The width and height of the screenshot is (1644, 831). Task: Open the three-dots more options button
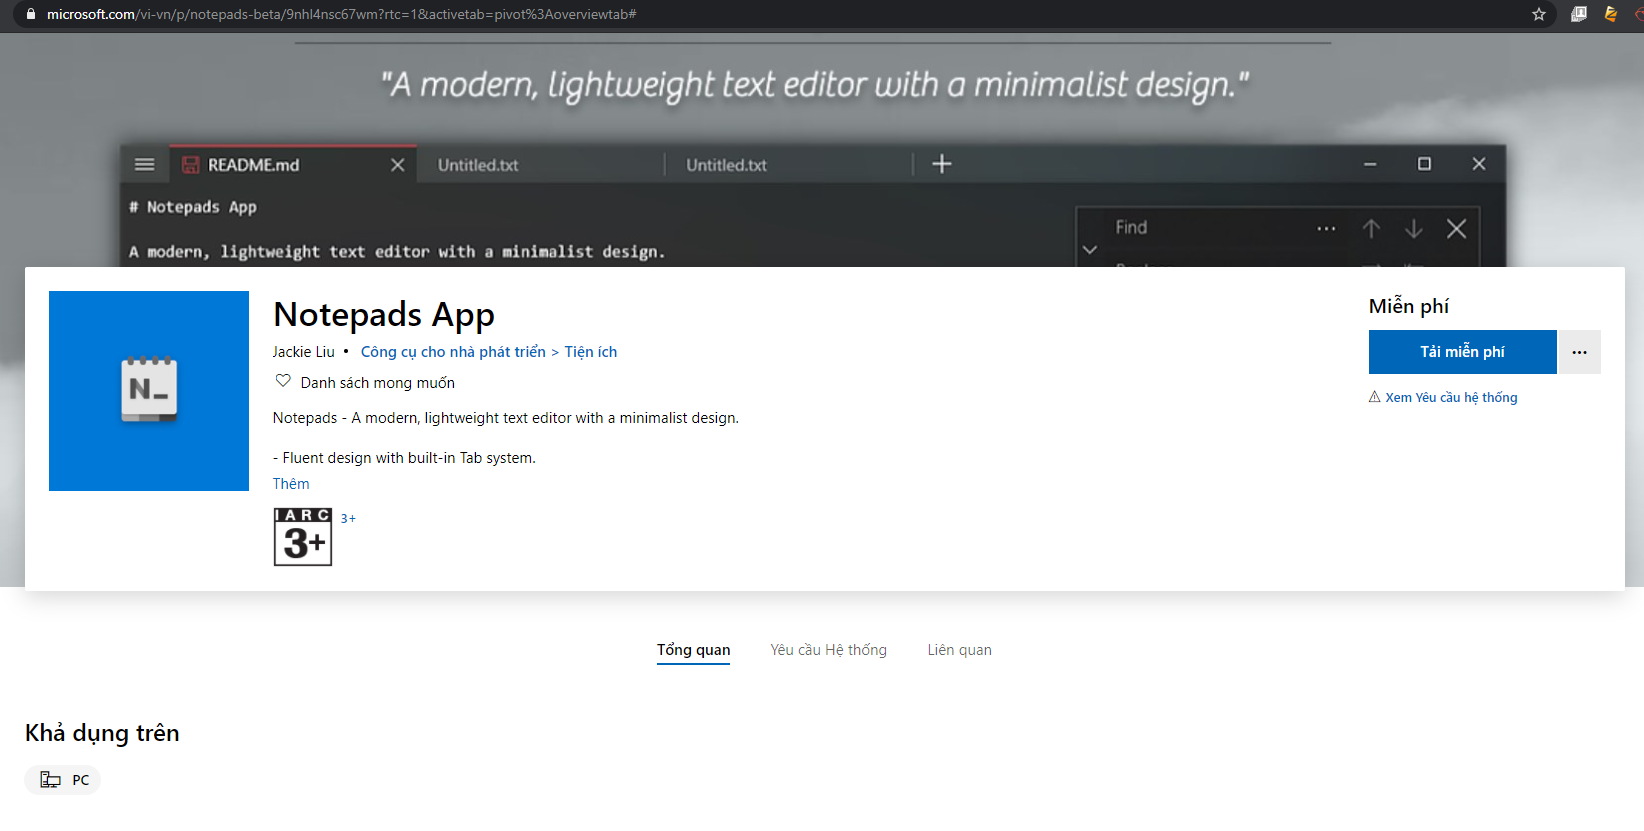click(1579, 352)
